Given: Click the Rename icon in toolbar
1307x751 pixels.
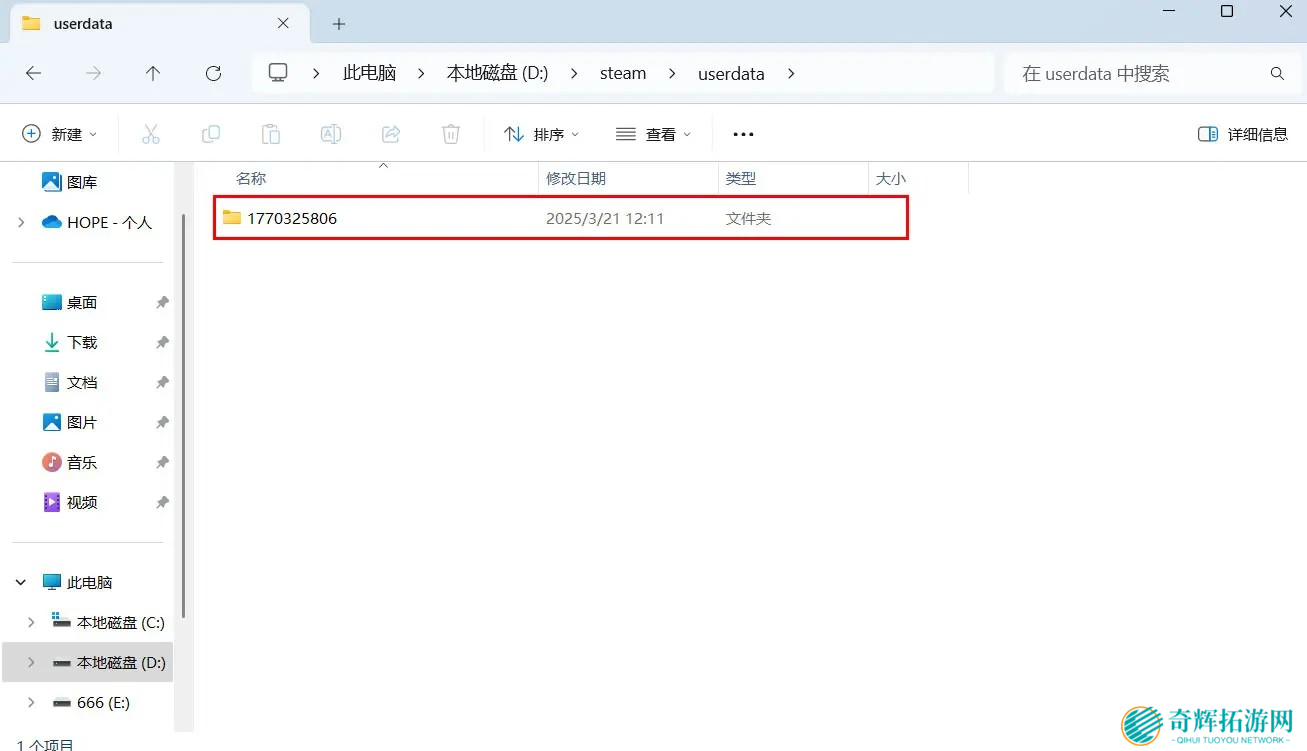Looking at the screenshot, I should [331, 134].
